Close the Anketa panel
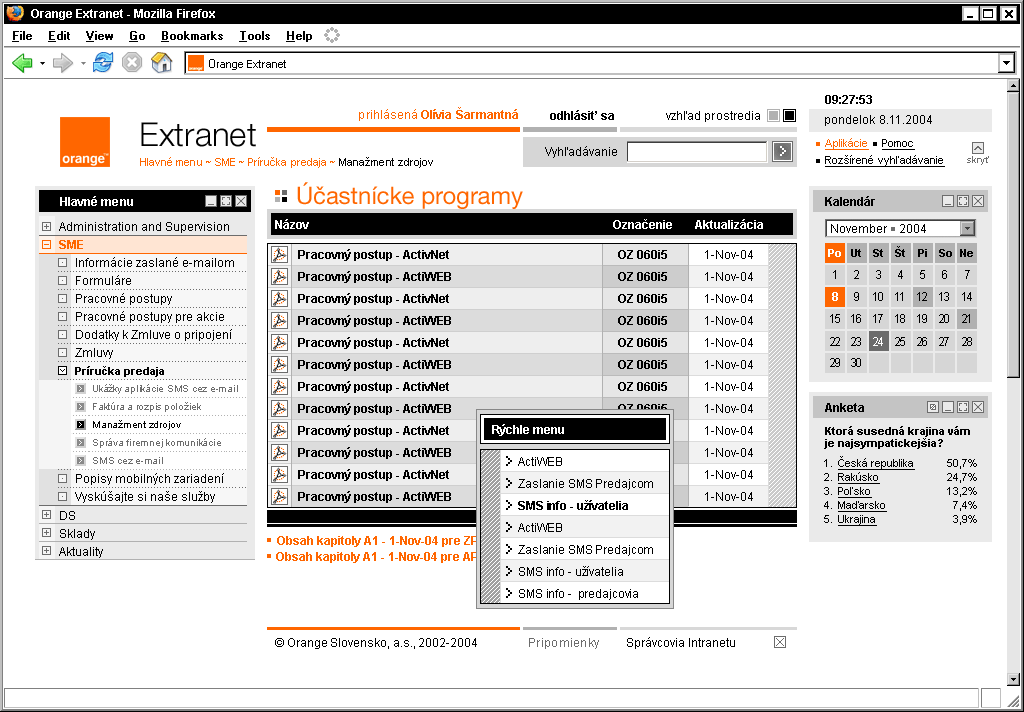The image size is (1024, 712). tap(978, 407)
